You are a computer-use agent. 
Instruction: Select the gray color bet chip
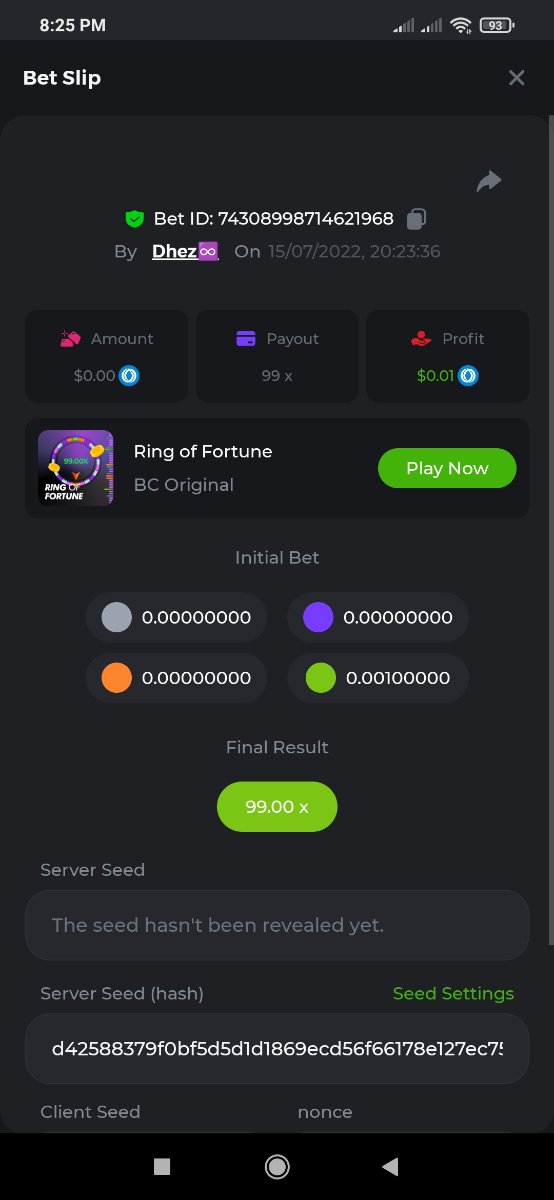(117, 618)
